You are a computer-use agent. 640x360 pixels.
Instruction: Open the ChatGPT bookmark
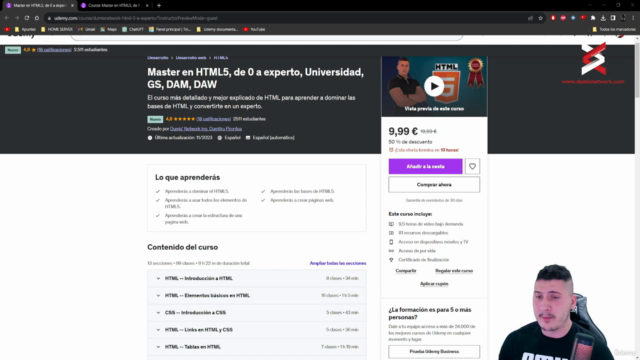[x=133, y=29]
